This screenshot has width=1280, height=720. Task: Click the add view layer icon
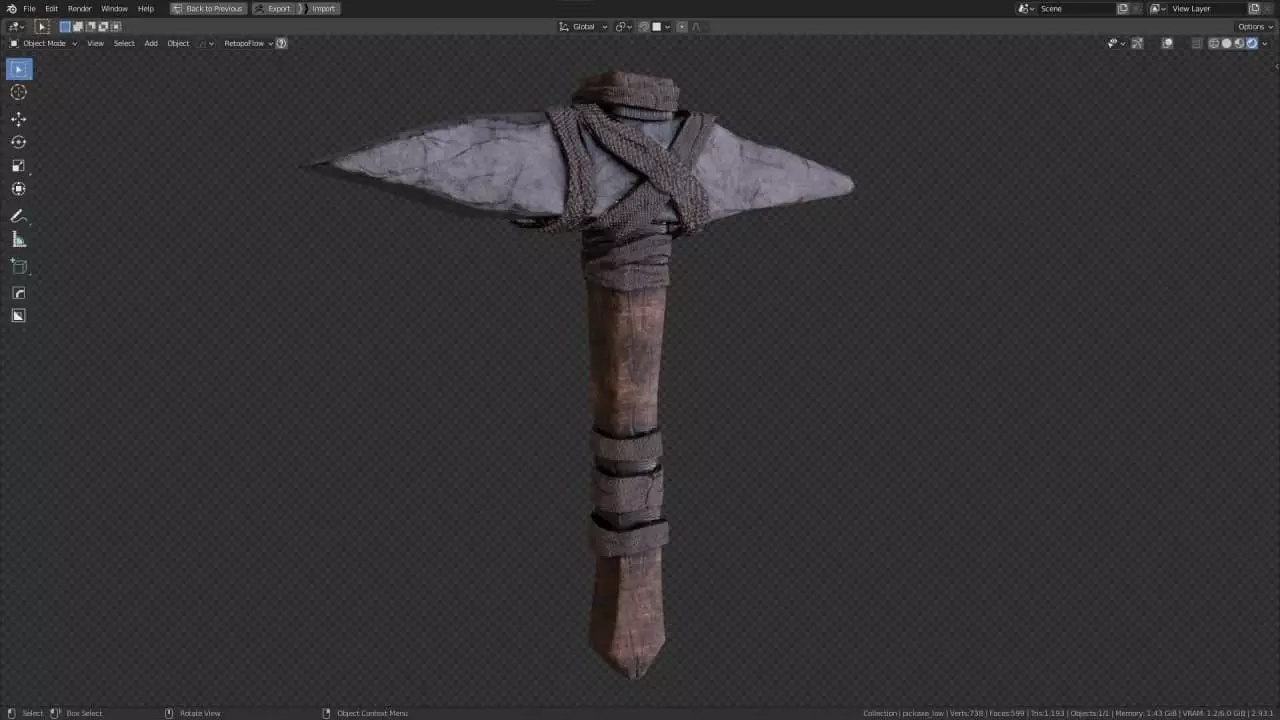tap(1254, 8)
